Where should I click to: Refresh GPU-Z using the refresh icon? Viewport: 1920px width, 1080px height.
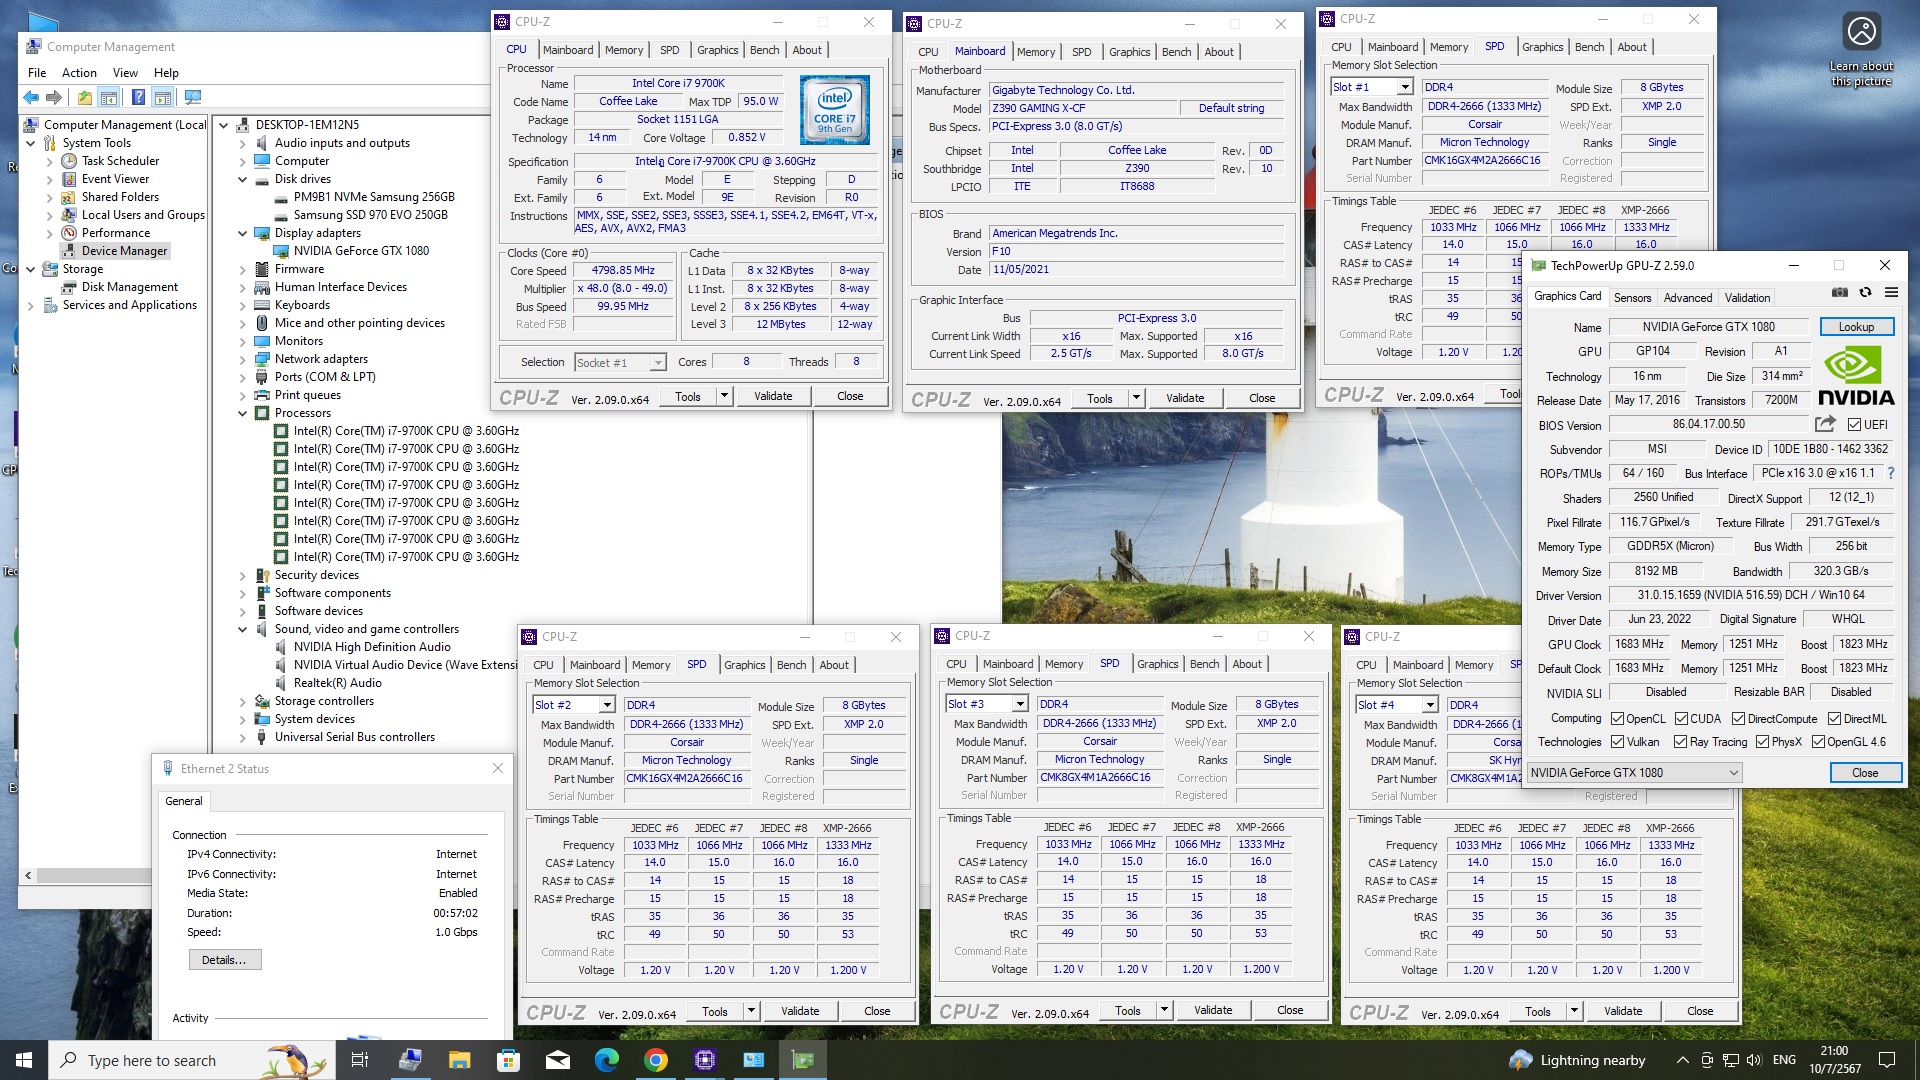coord(1865,292)
